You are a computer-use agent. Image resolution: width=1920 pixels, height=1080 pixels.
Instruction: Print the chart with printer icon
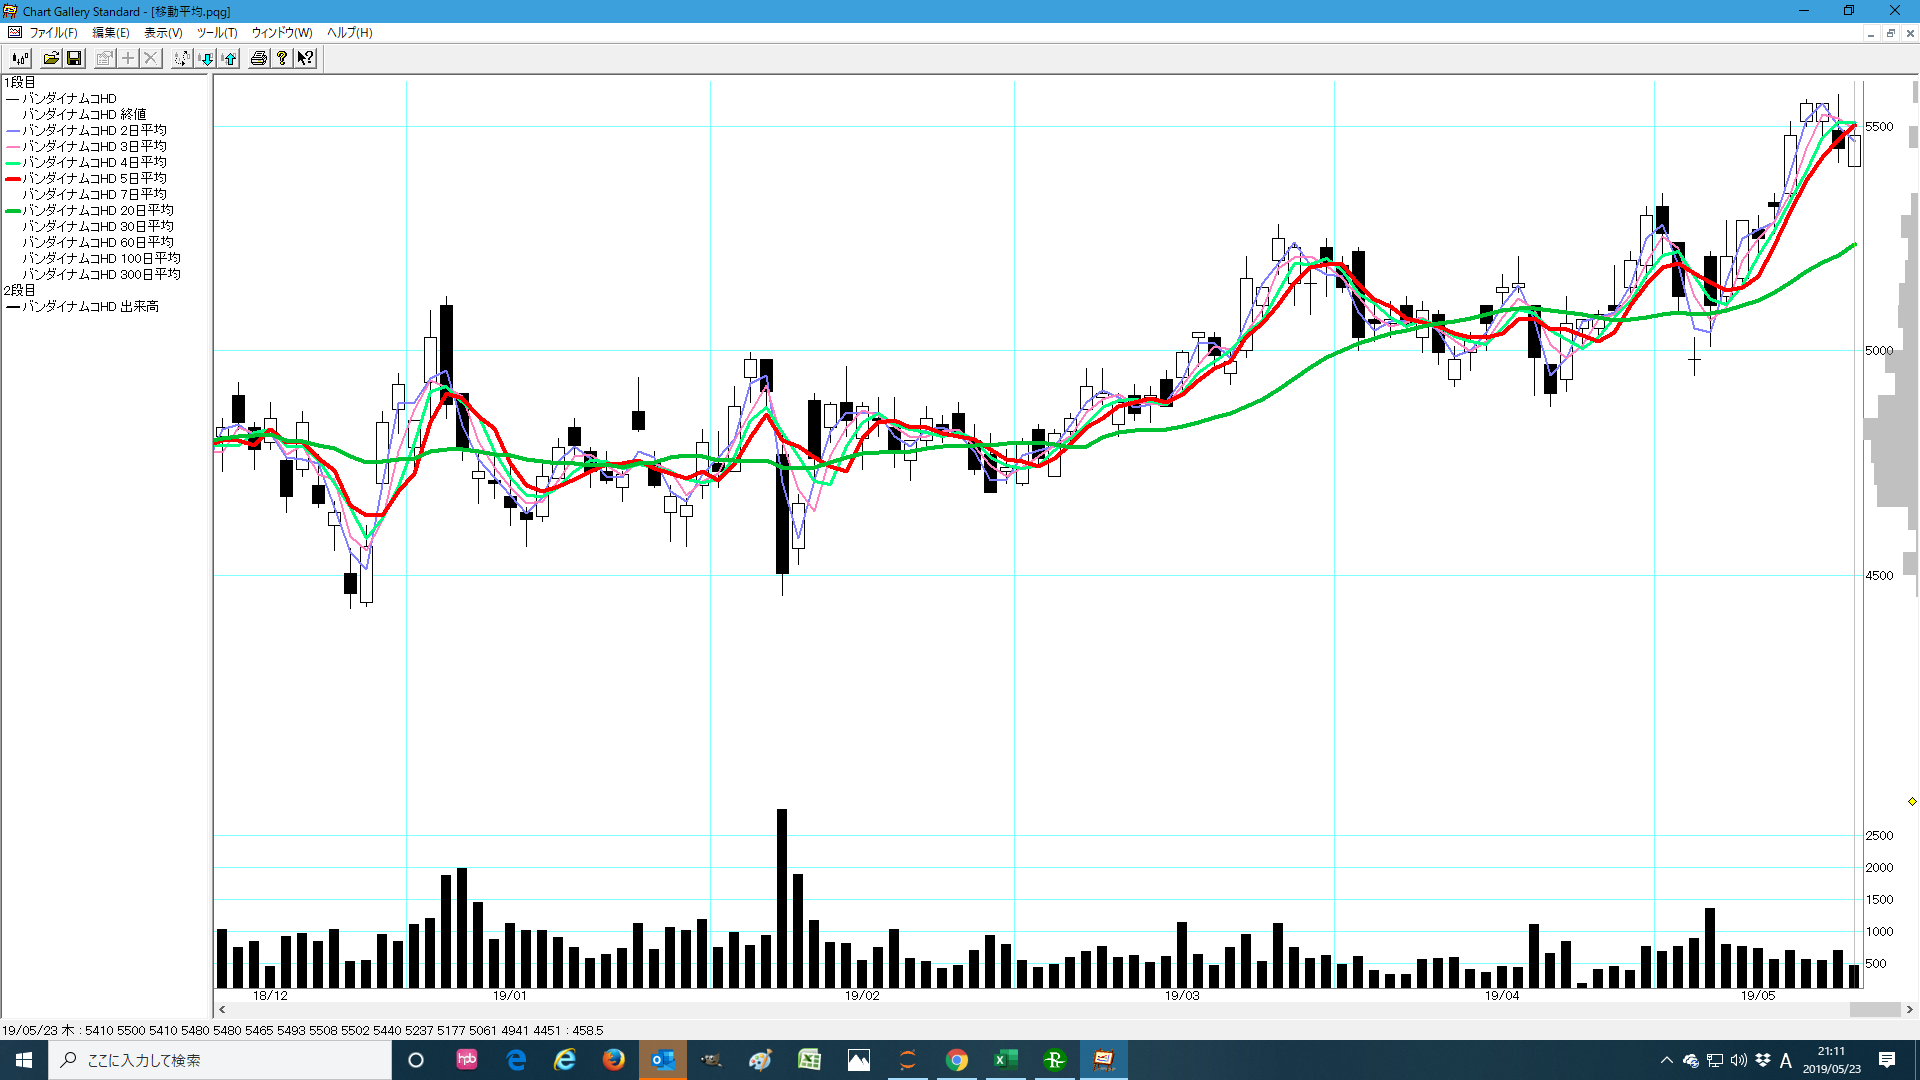[x=259, y=58]
